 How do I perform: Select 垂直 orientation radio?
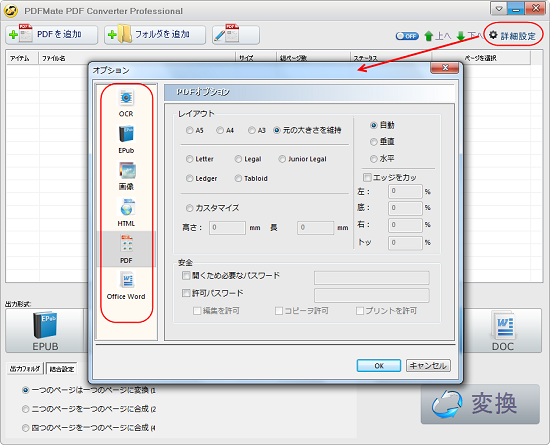pos(374,142)
